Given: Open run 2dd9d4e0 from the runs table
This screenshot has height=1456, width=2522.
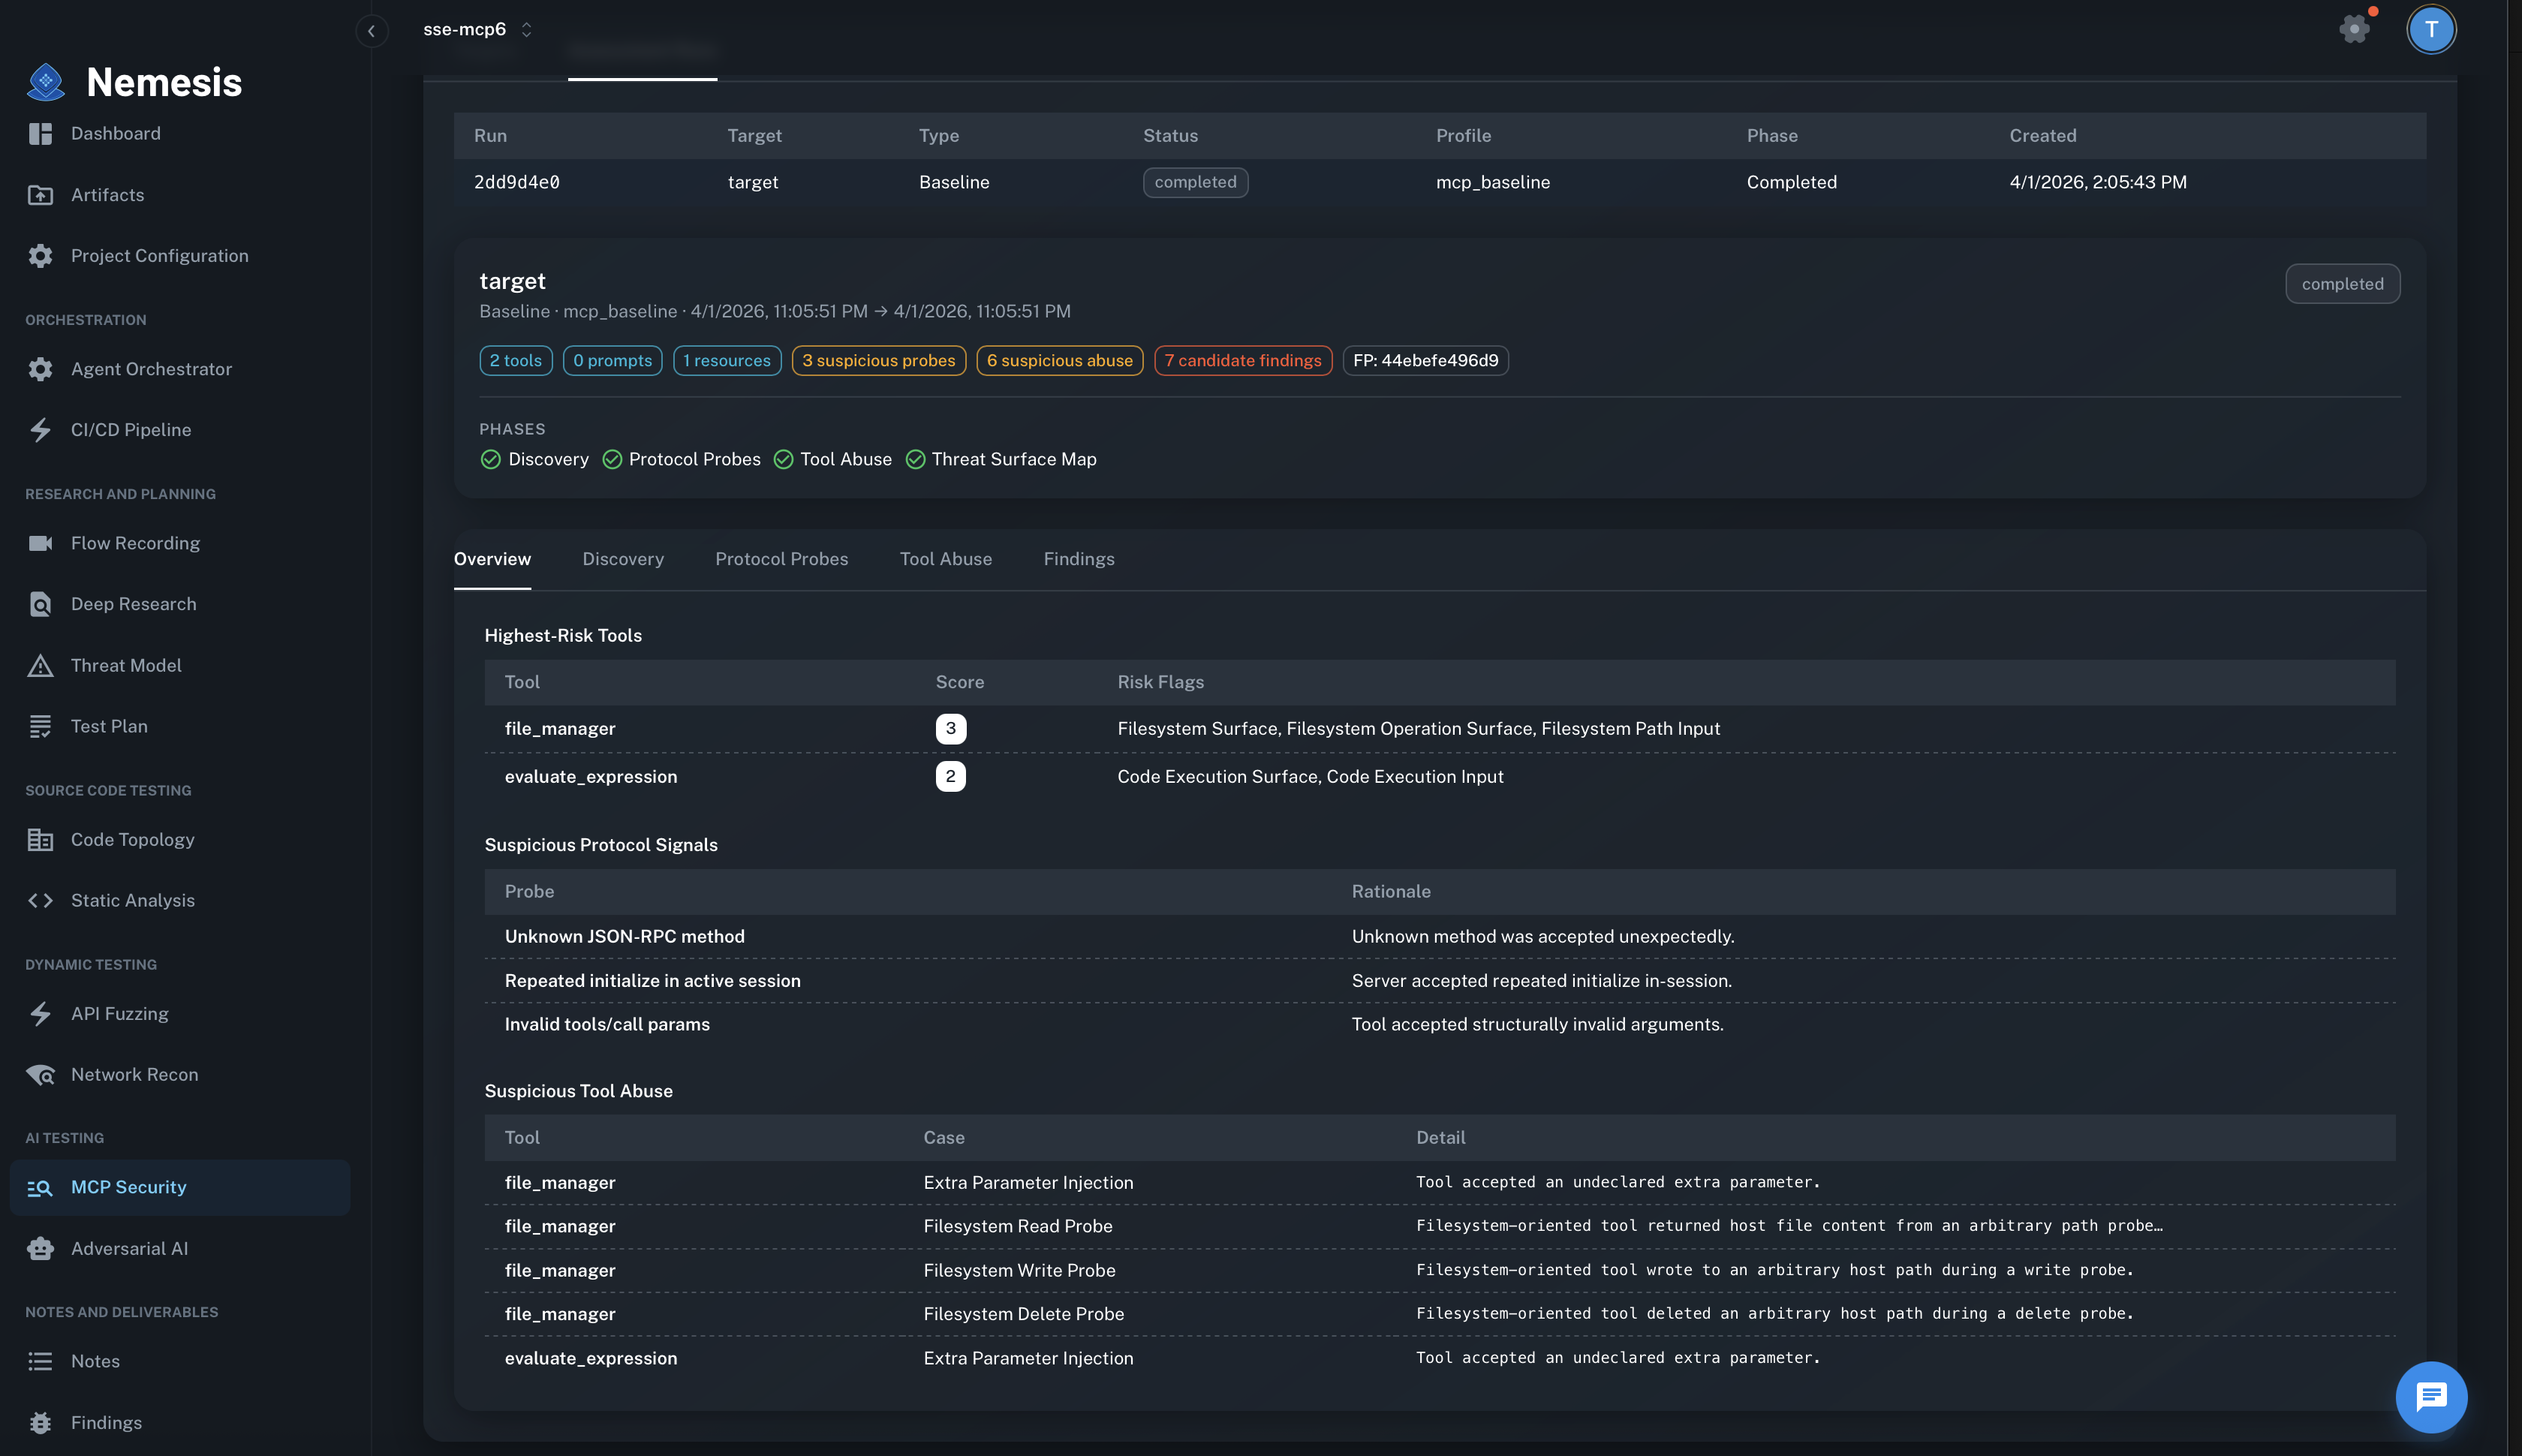Looking at the screenshot, I should click(x=516, y=182).
